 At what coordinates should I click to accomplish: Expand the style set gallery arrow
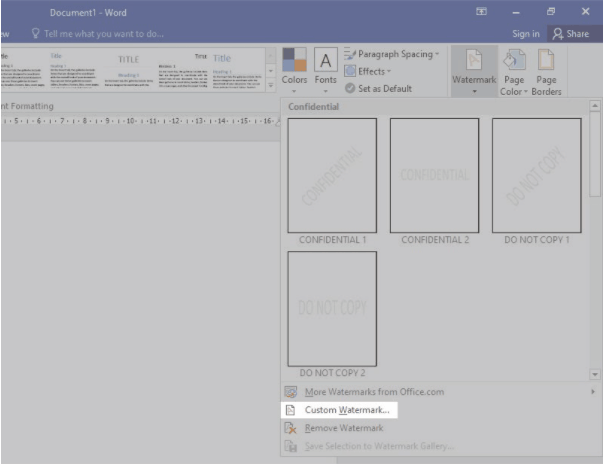pos(269,88)
